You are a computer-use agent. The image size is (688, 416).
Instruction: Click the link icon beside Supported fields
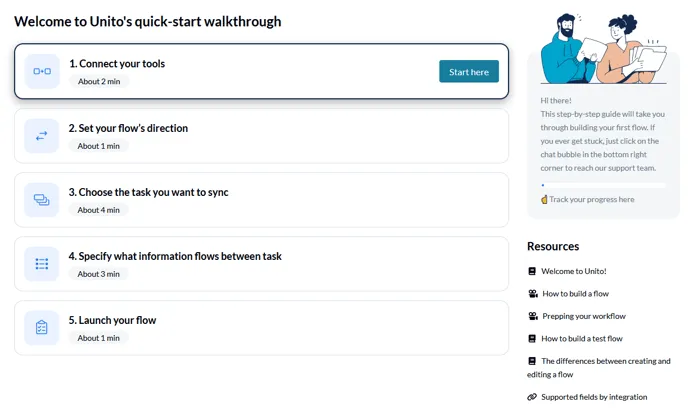[x=532, y=397]
